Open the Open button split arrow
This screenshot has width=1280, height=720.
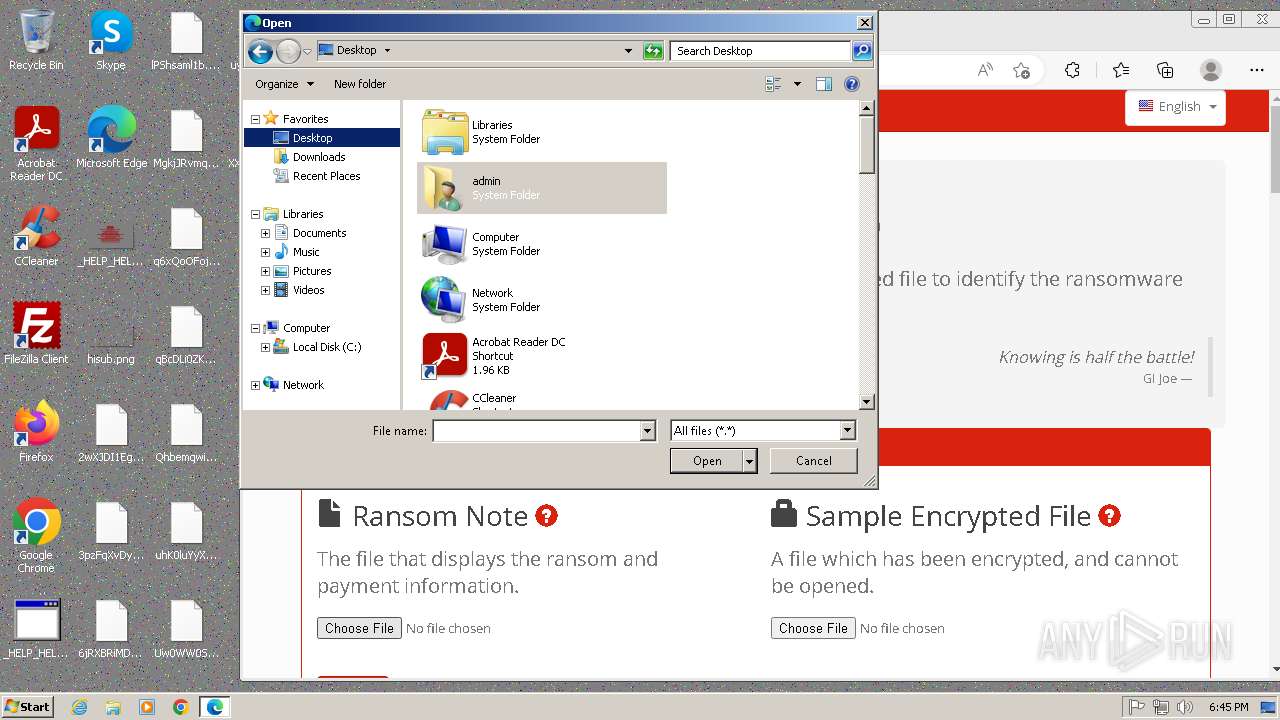(x=749, y=461)
